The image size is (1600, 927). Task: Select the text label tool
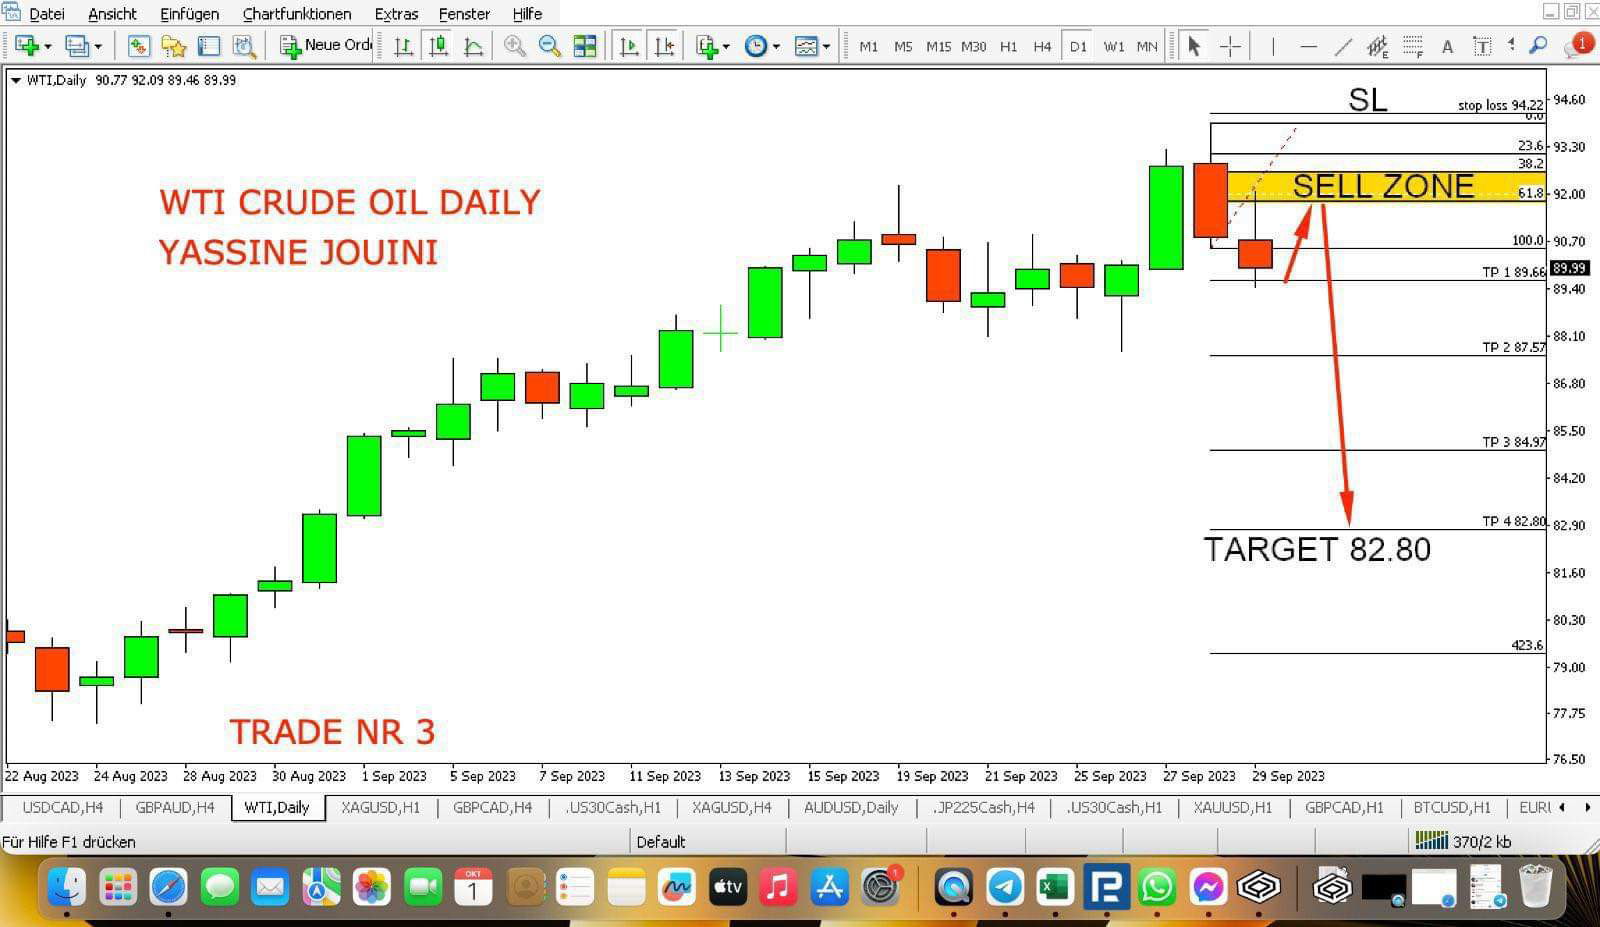pos(1482,46)
